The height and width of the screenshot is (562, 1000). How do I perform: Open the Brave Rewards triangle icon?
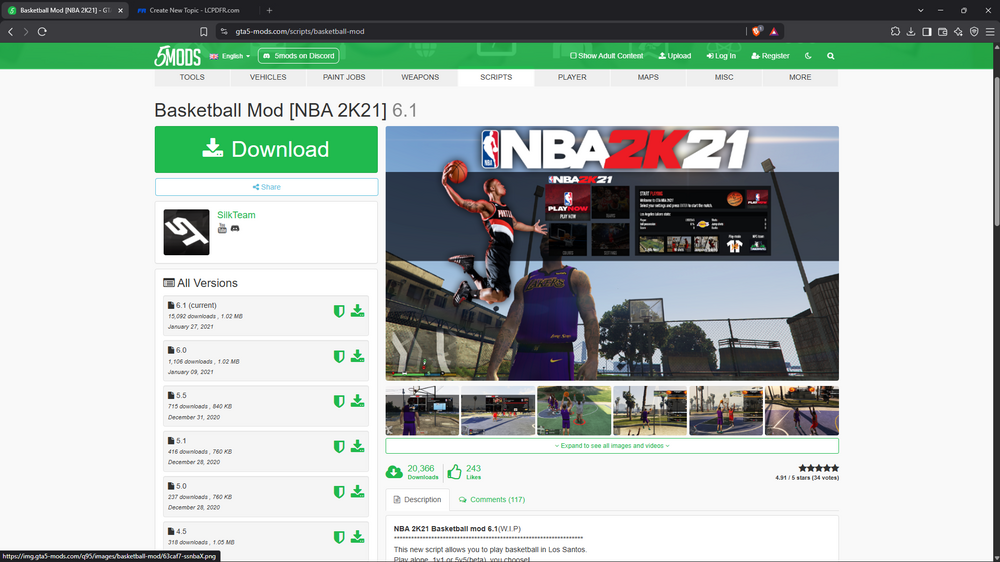[774, 31]
